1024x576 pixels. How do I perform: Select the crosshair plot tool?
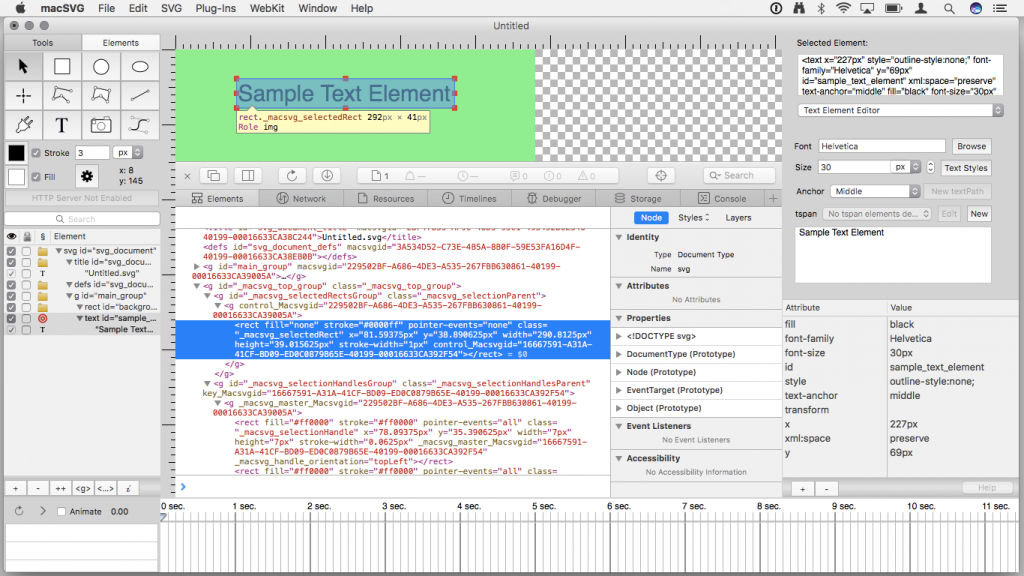(x=21, y=95)
